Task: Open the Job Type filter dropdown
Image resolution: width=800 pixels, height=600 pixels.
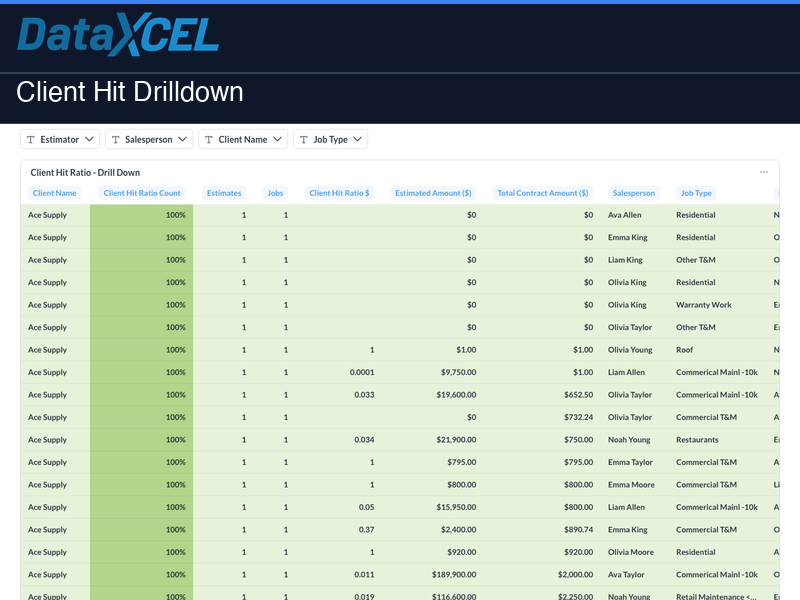Action: coord(358,139)
